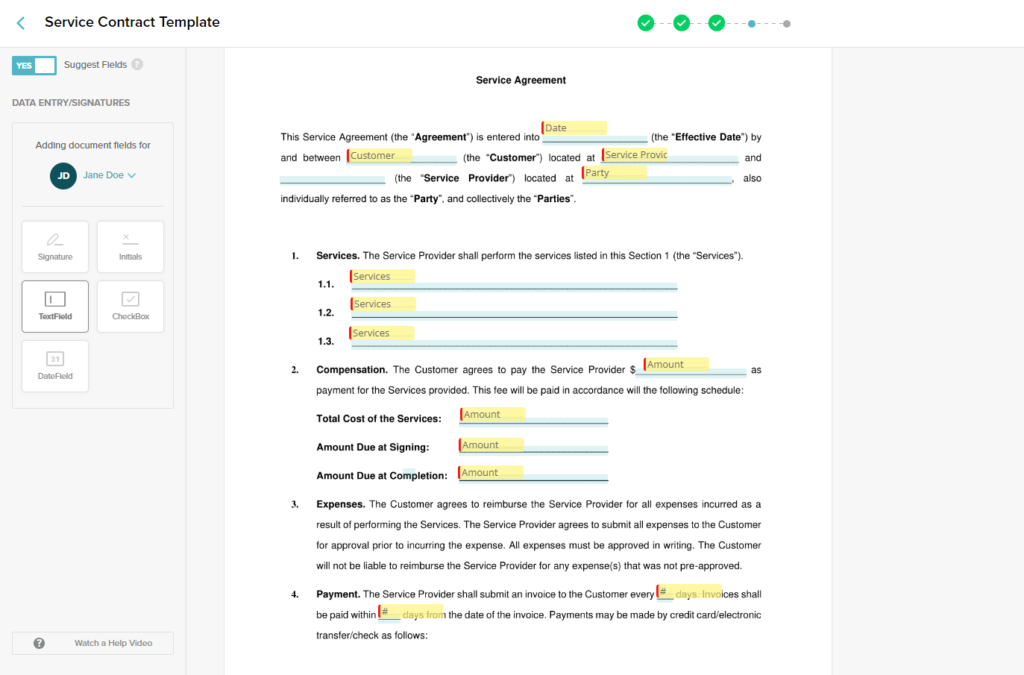
Task: Select the Initials field tool
Action: coord(130,246)
